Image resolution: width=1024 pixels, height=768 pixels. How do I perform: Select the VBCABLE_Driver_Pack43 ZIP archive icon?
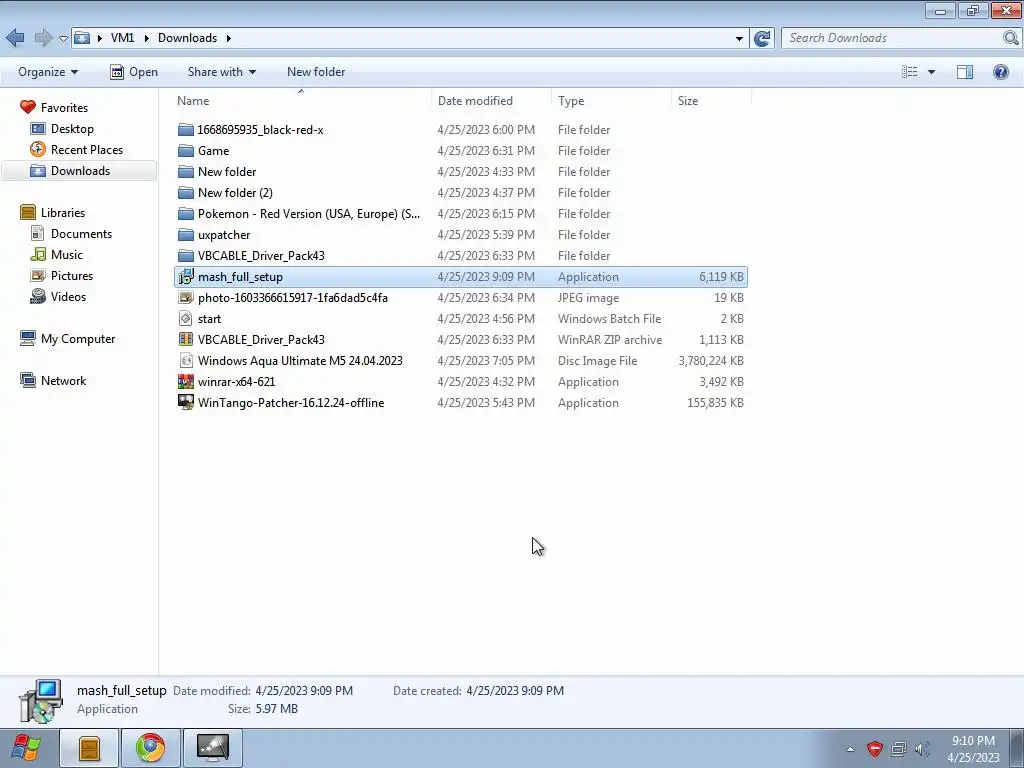[x=186, y=340]
